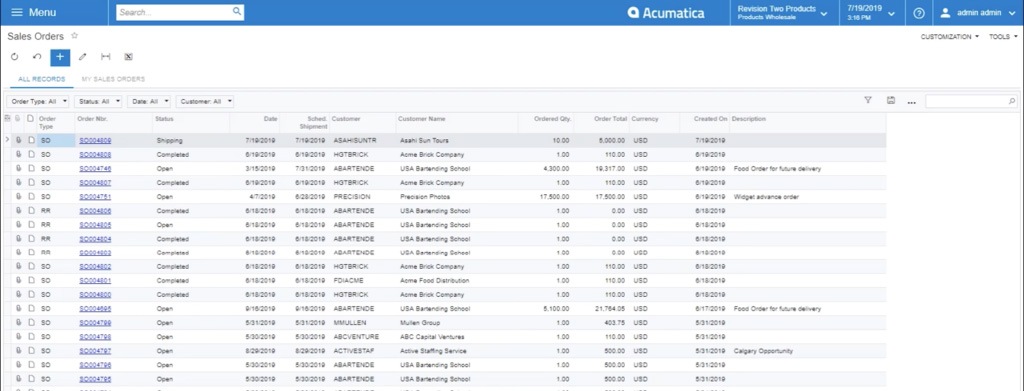The image size is (1024, 391).
Task: Open sales order SO004806 link
Action: tap(95, 211)
